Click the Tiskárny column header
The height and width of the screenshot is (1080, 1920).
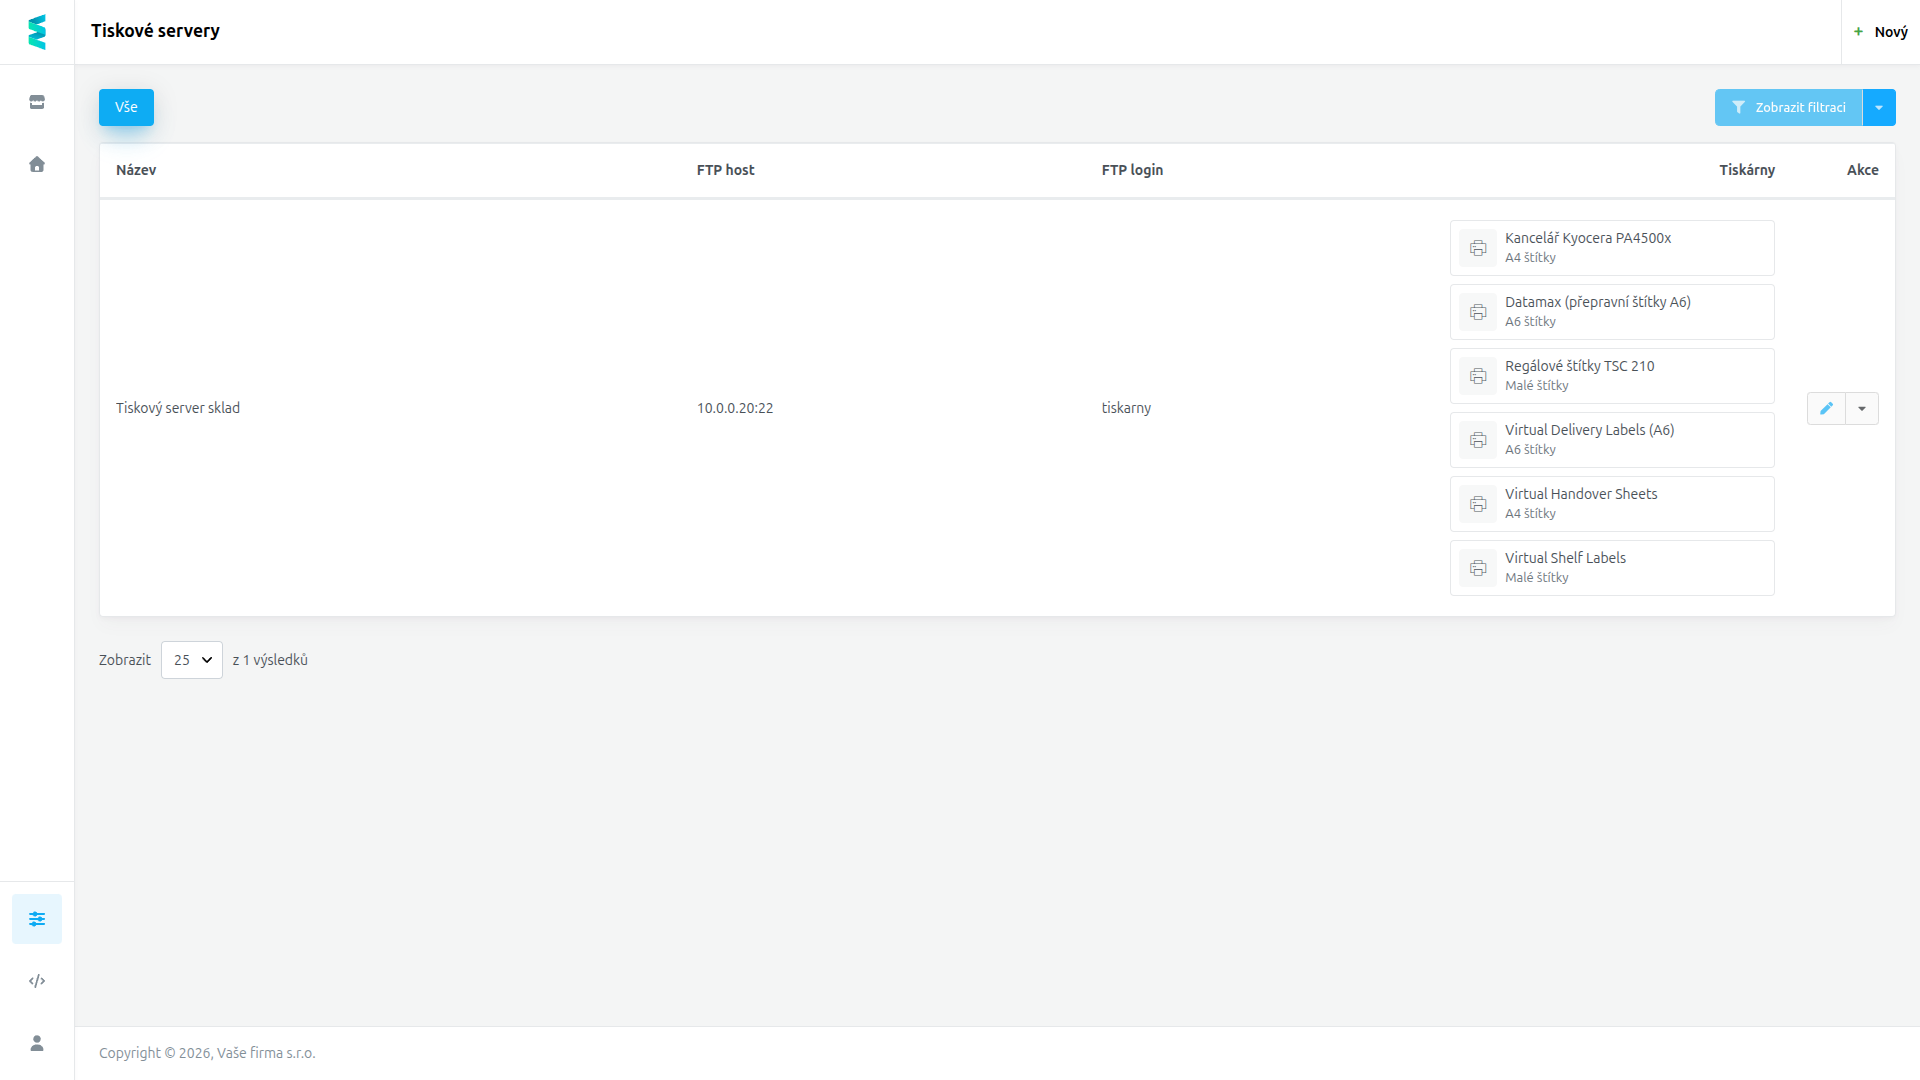pyautogui.click(x=1747, y=170)
